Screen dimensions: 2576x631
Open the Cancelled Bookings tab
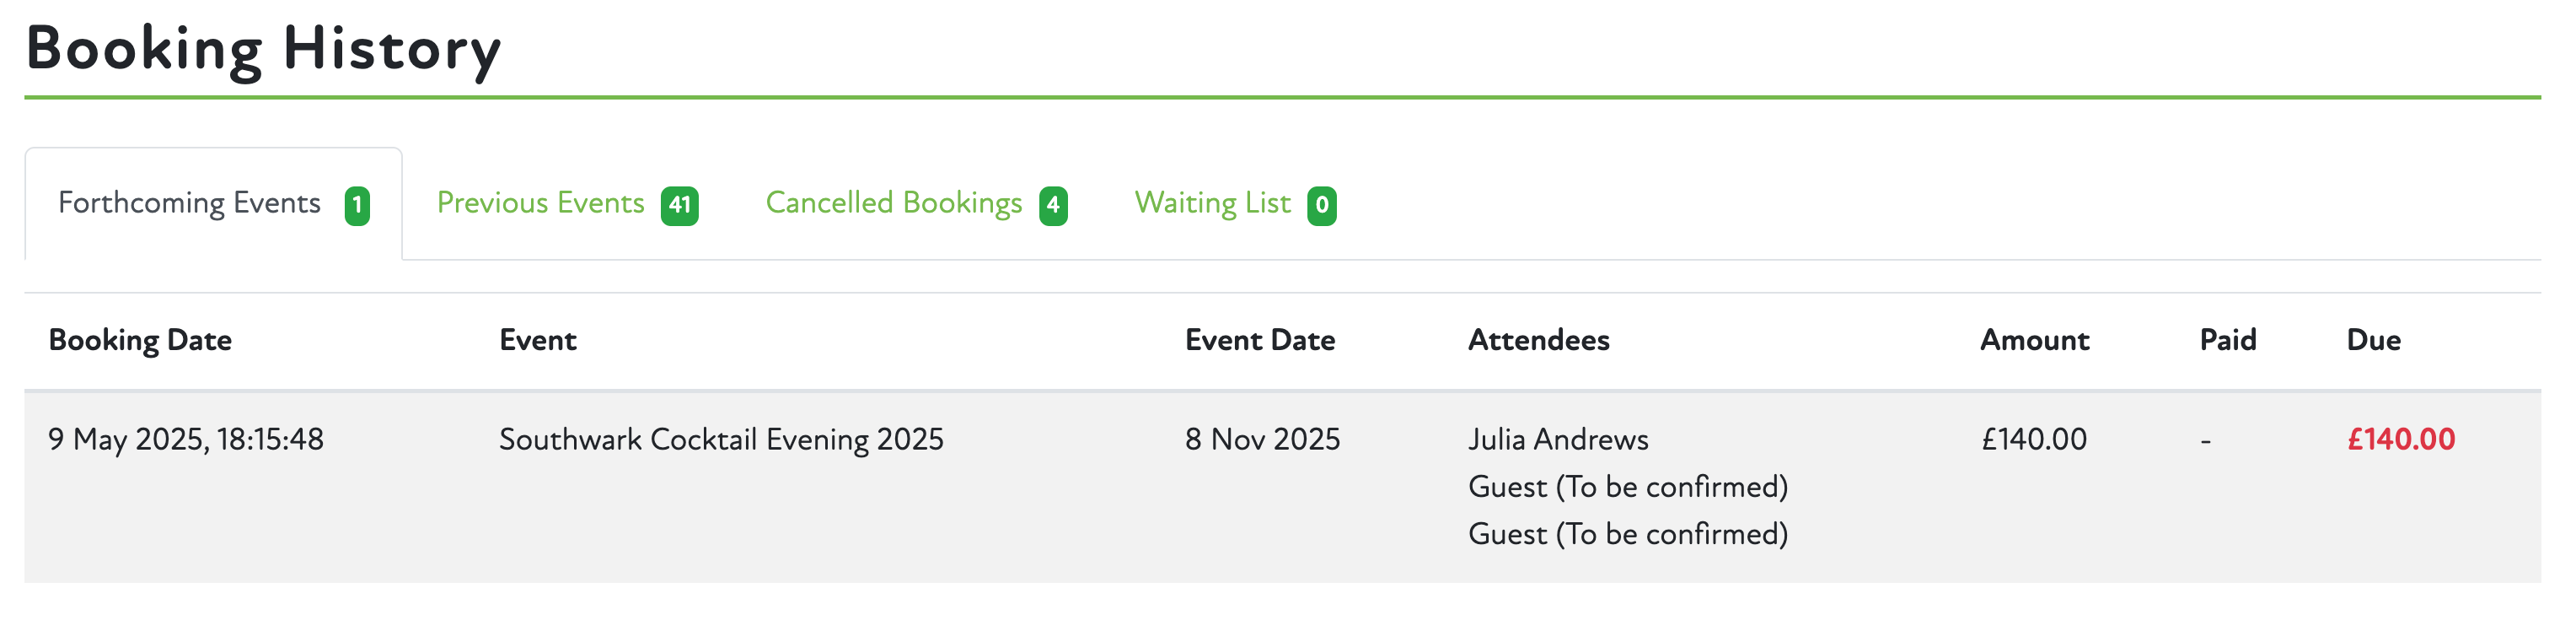click(x=893, y=204)
